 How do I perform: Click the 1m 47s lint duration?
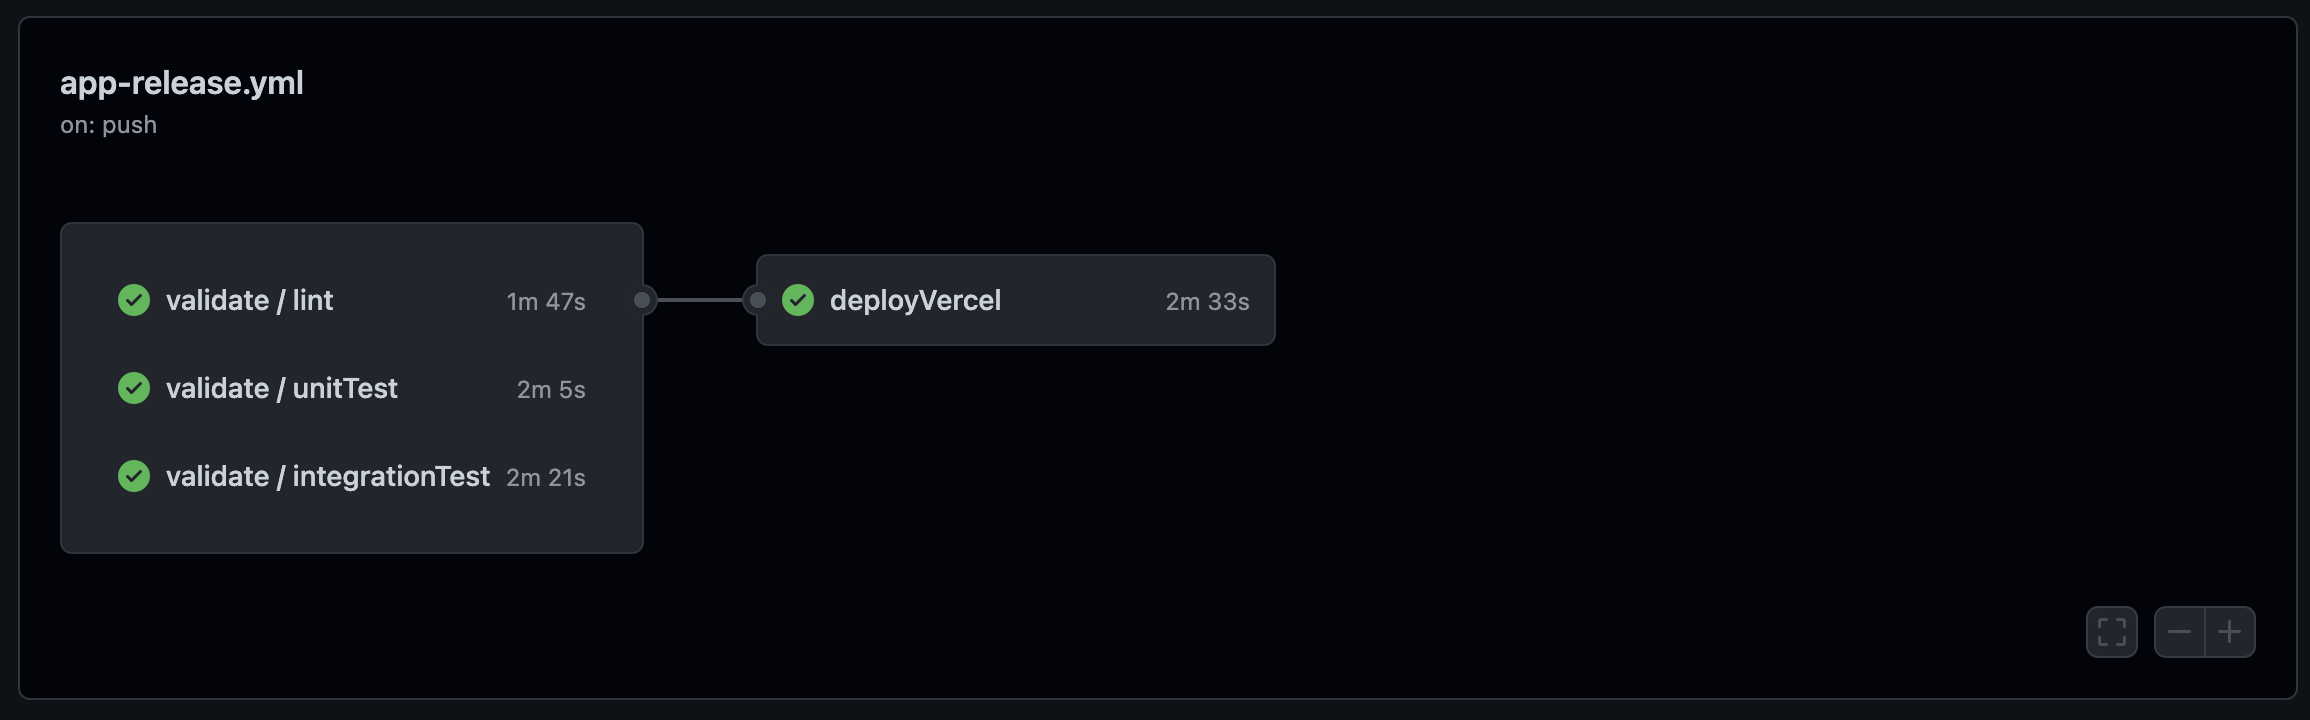pos(546,301)
